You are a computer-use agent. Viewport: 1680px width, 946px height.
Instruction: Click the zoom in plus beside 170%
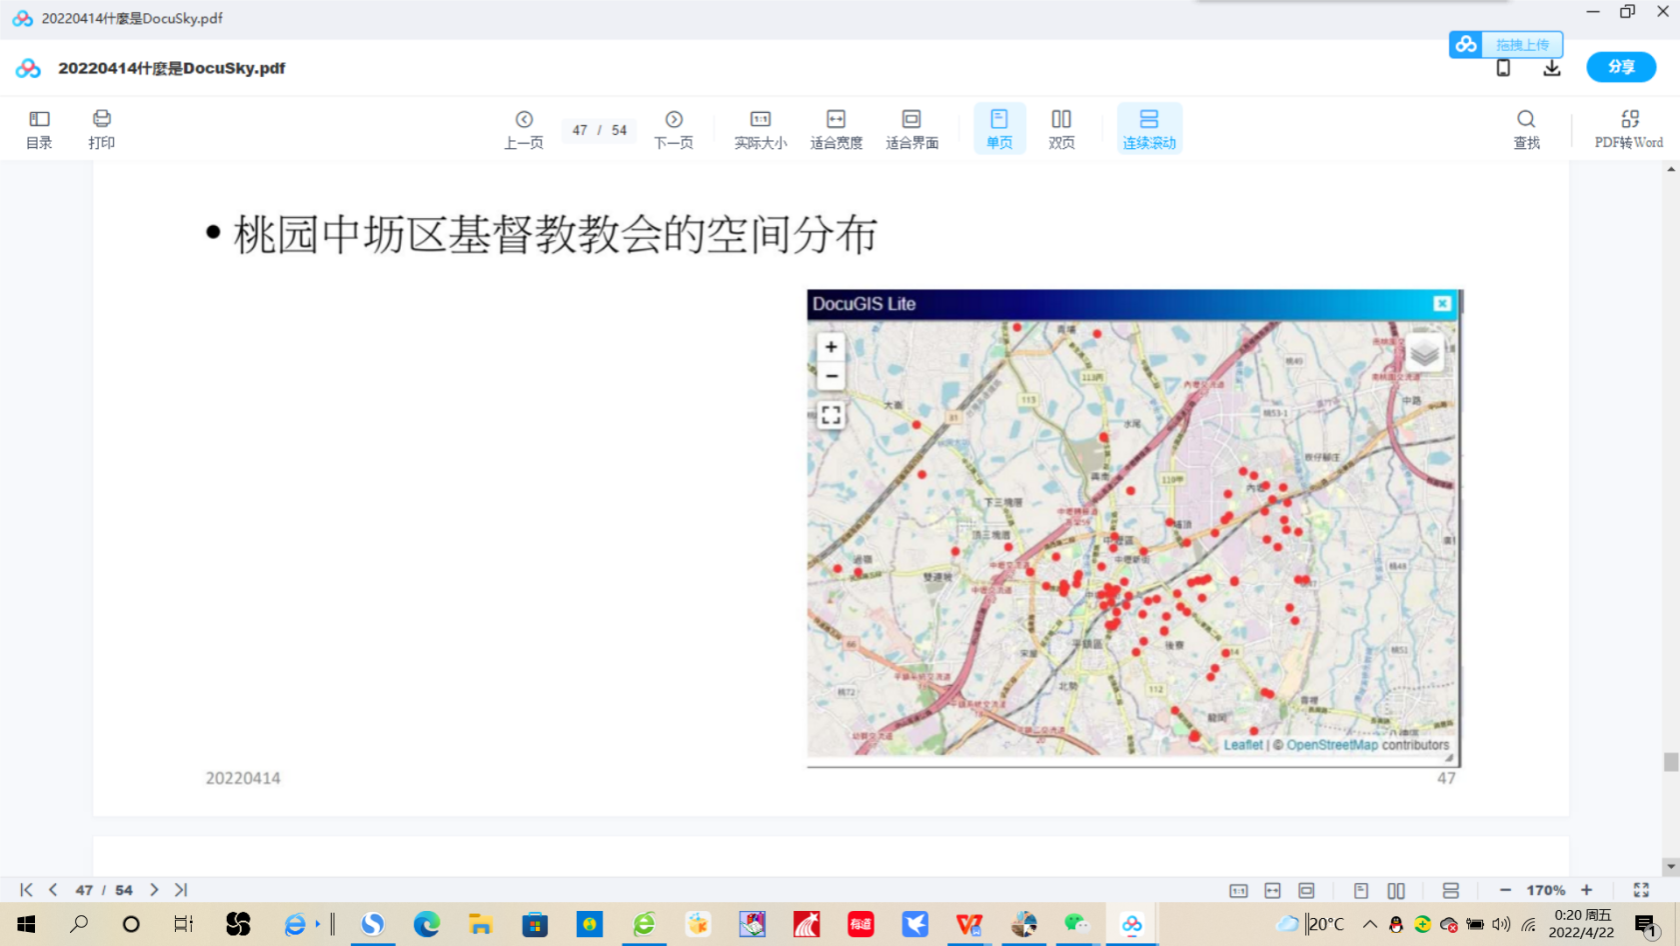tap(1586, 890)
